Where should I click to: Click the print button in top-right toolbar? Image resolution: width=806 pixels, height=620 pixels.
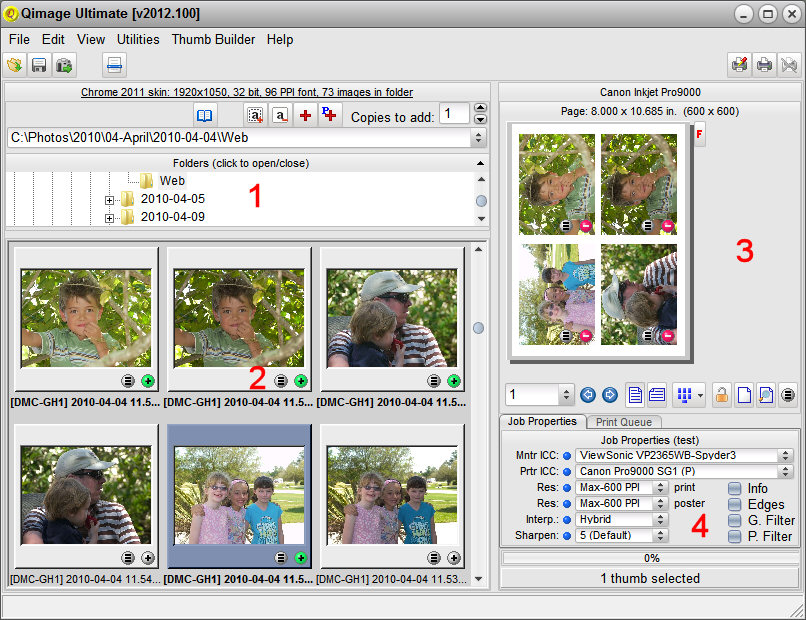(x=764, y=66)
